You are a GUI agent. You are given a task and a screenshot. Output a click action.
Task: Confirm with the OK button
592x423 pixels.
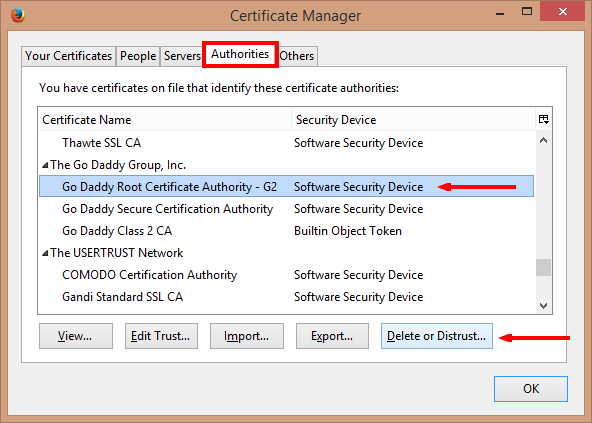click(530, 389)
